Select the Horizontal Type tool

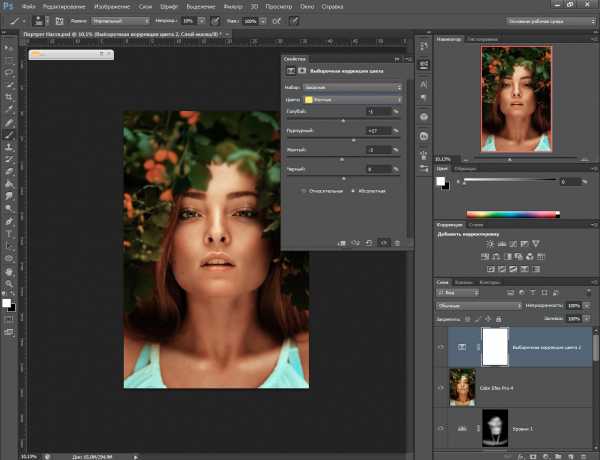(8, 232)
